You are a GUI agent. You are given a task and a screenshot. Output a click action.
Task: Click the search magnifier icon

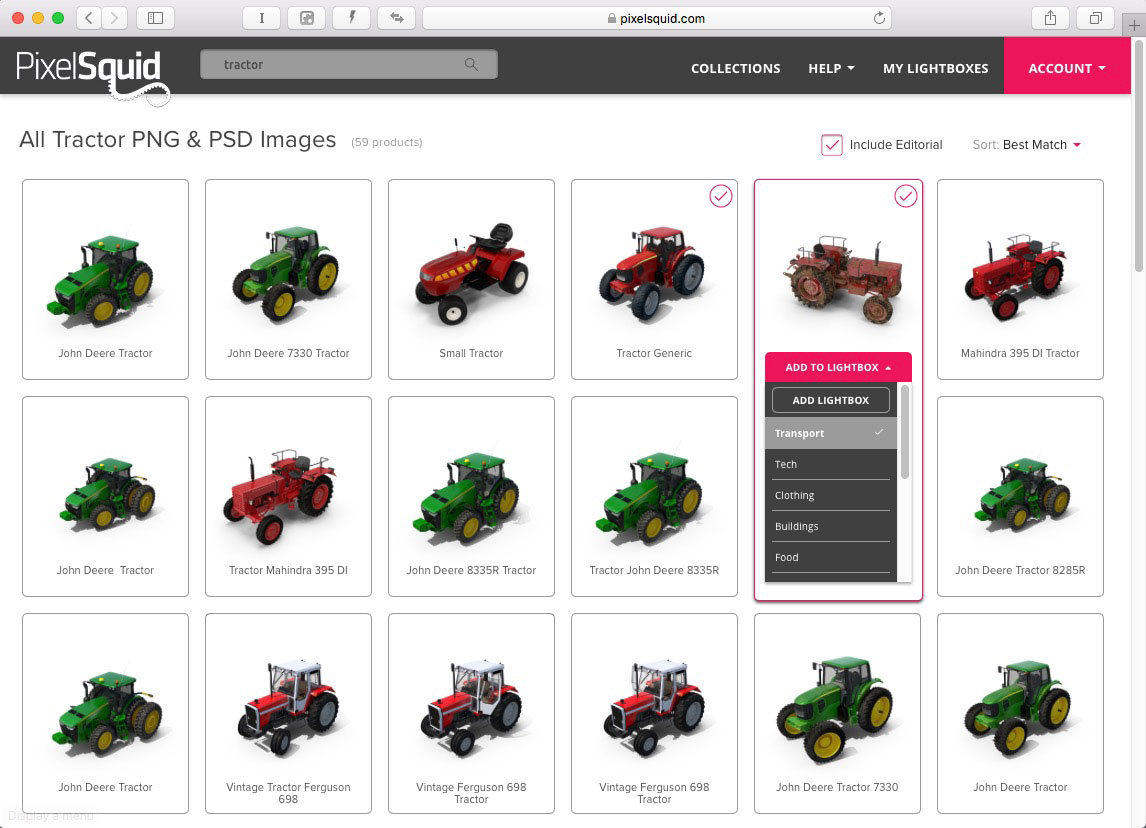(471, 65)
